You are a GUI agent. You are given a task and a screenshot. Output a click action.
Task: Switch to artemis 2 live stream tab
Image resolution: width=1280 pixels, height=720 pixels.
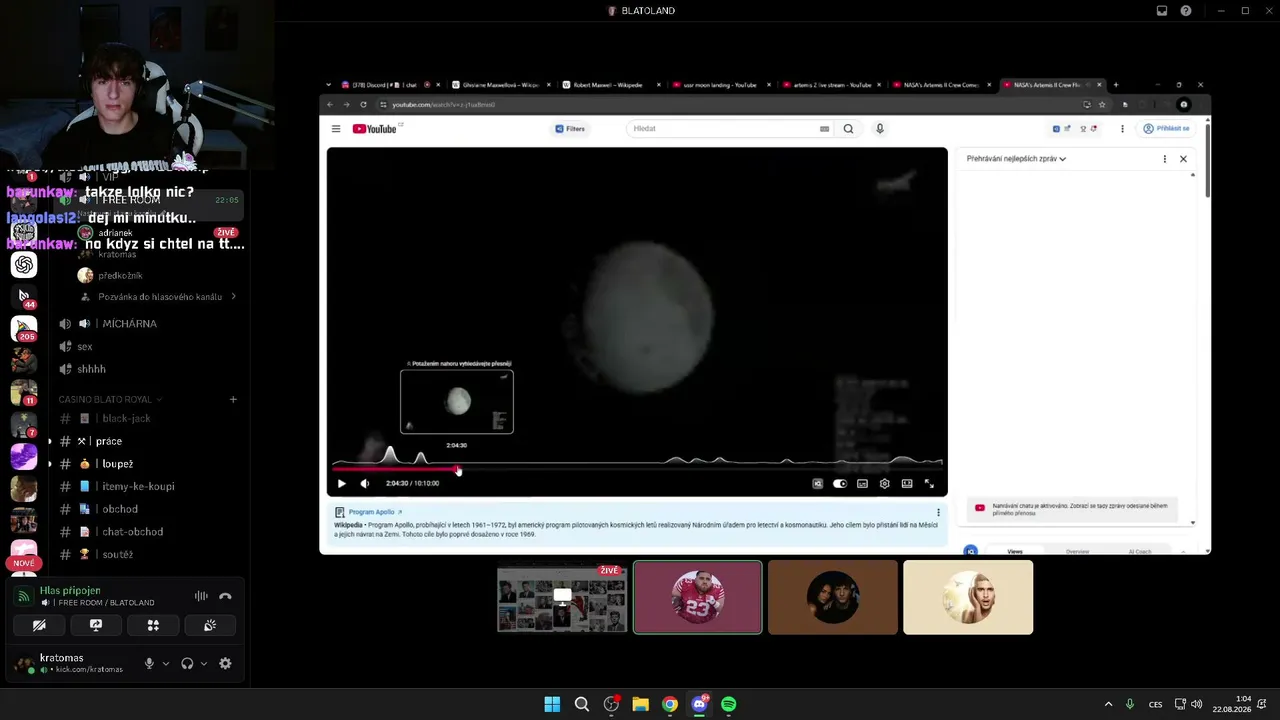click(830, 85)
